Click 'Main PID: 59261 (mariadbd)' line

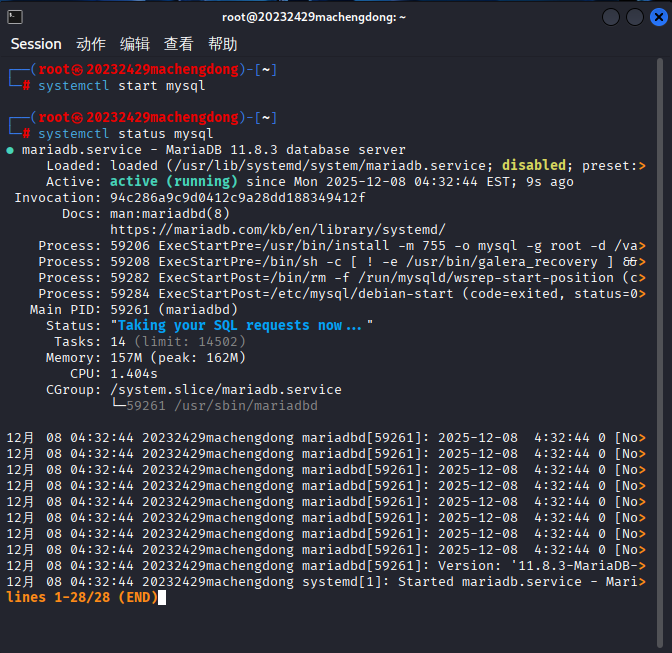pos(134,310)
